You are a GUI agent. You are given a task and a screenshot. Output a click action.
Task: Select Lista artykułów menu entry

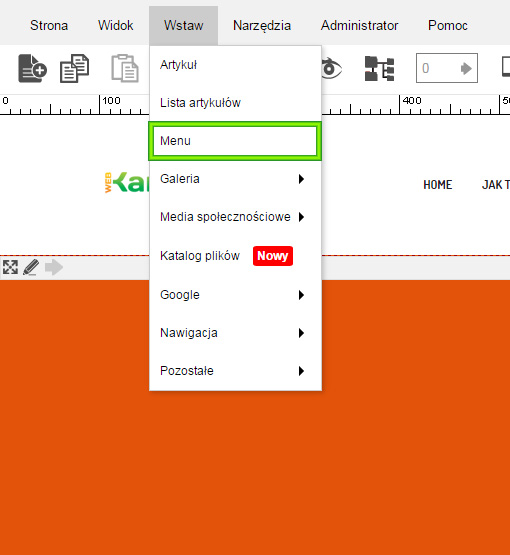235,103
